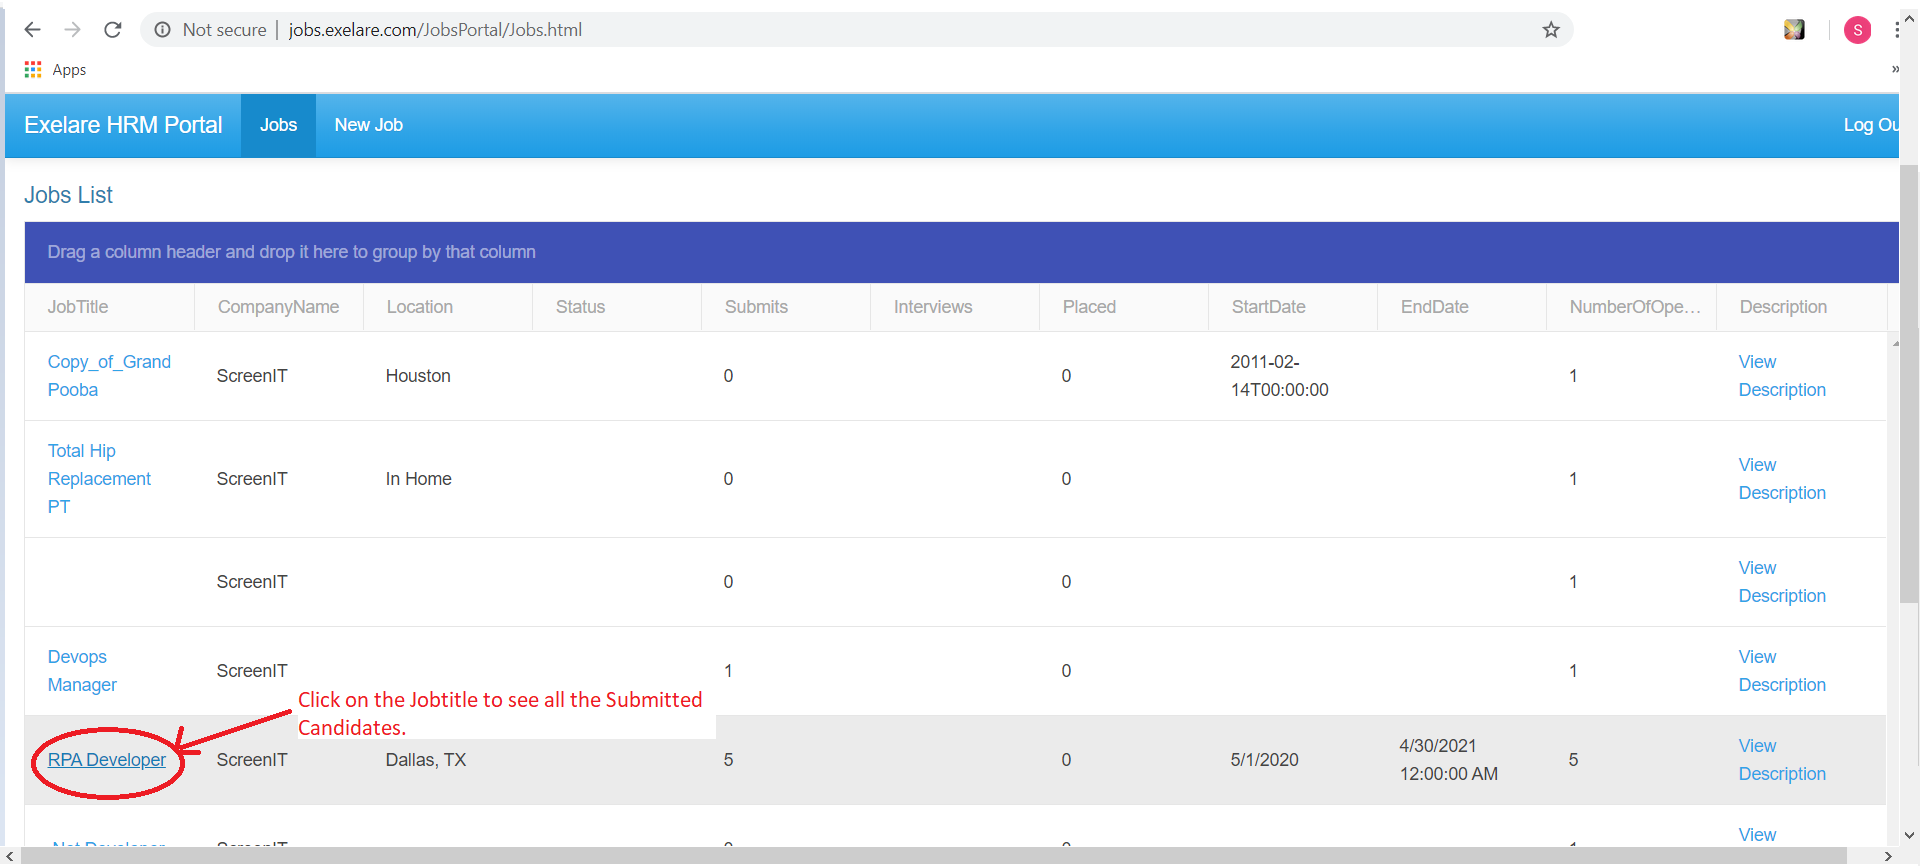Sort by the JobTitle column header
Viewport: 1920px width, 866px height.
pyautogui.click(x=78, y=307)
